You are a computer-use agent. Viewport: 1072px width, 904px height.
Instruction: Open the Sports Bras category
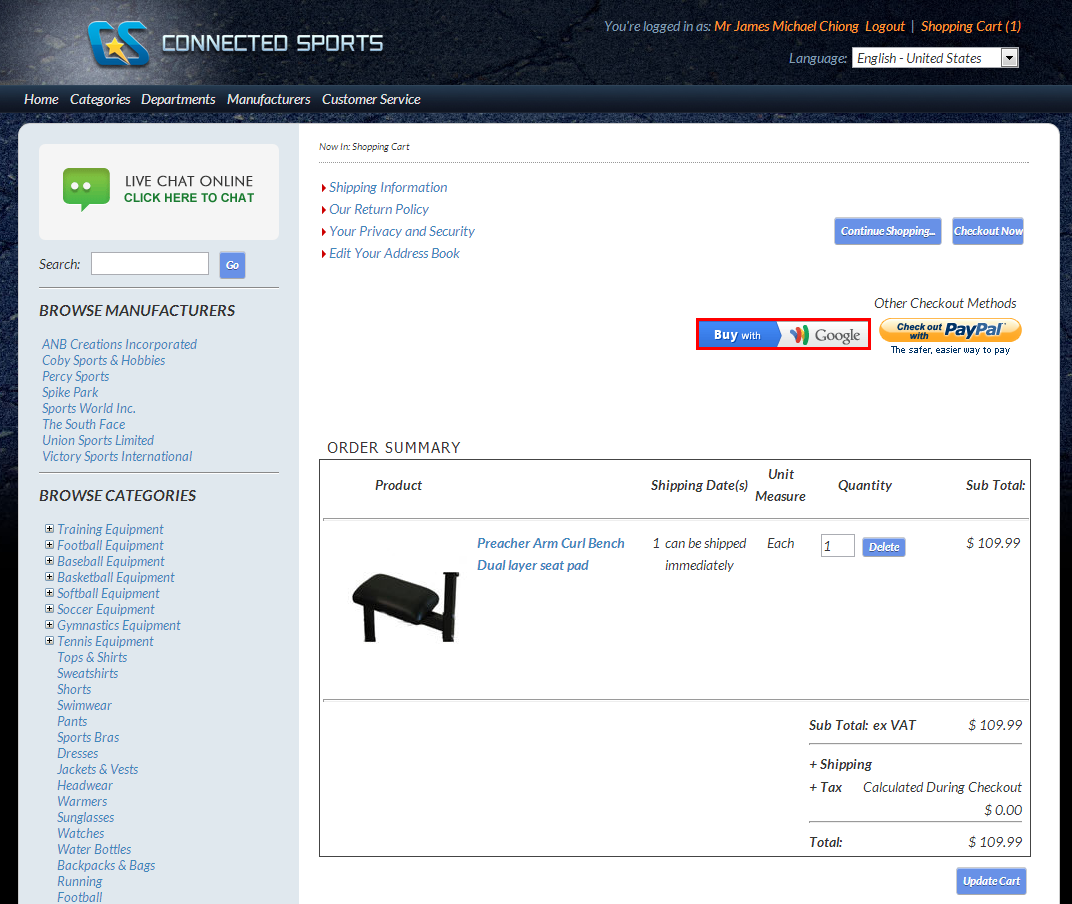point(88,737)
